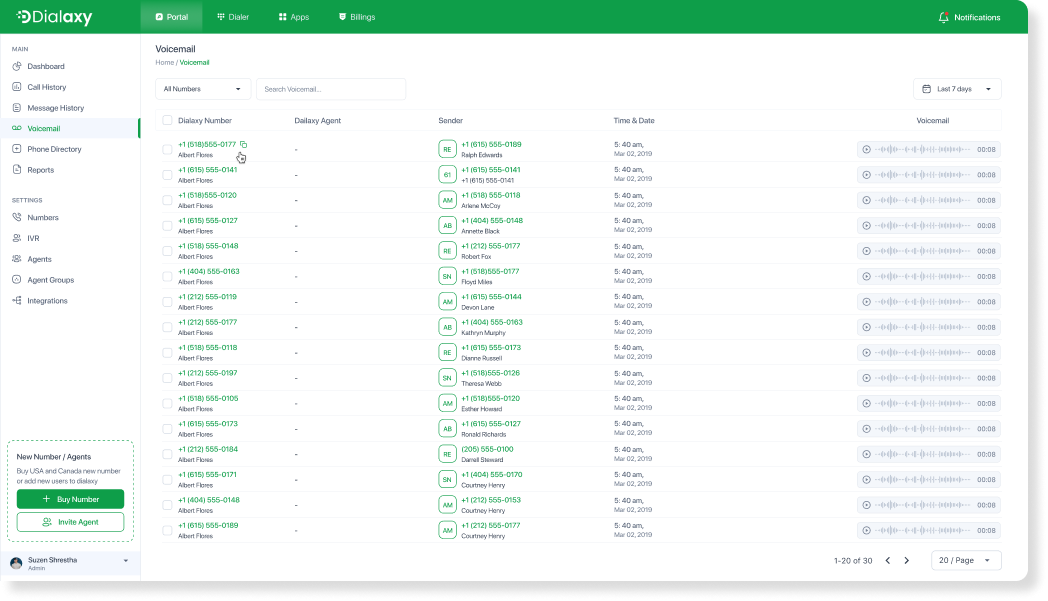Open the All Numbers filter dropdown
Image resolution: width=1048 pixels, height=601 pixels.
click(202, 88)
